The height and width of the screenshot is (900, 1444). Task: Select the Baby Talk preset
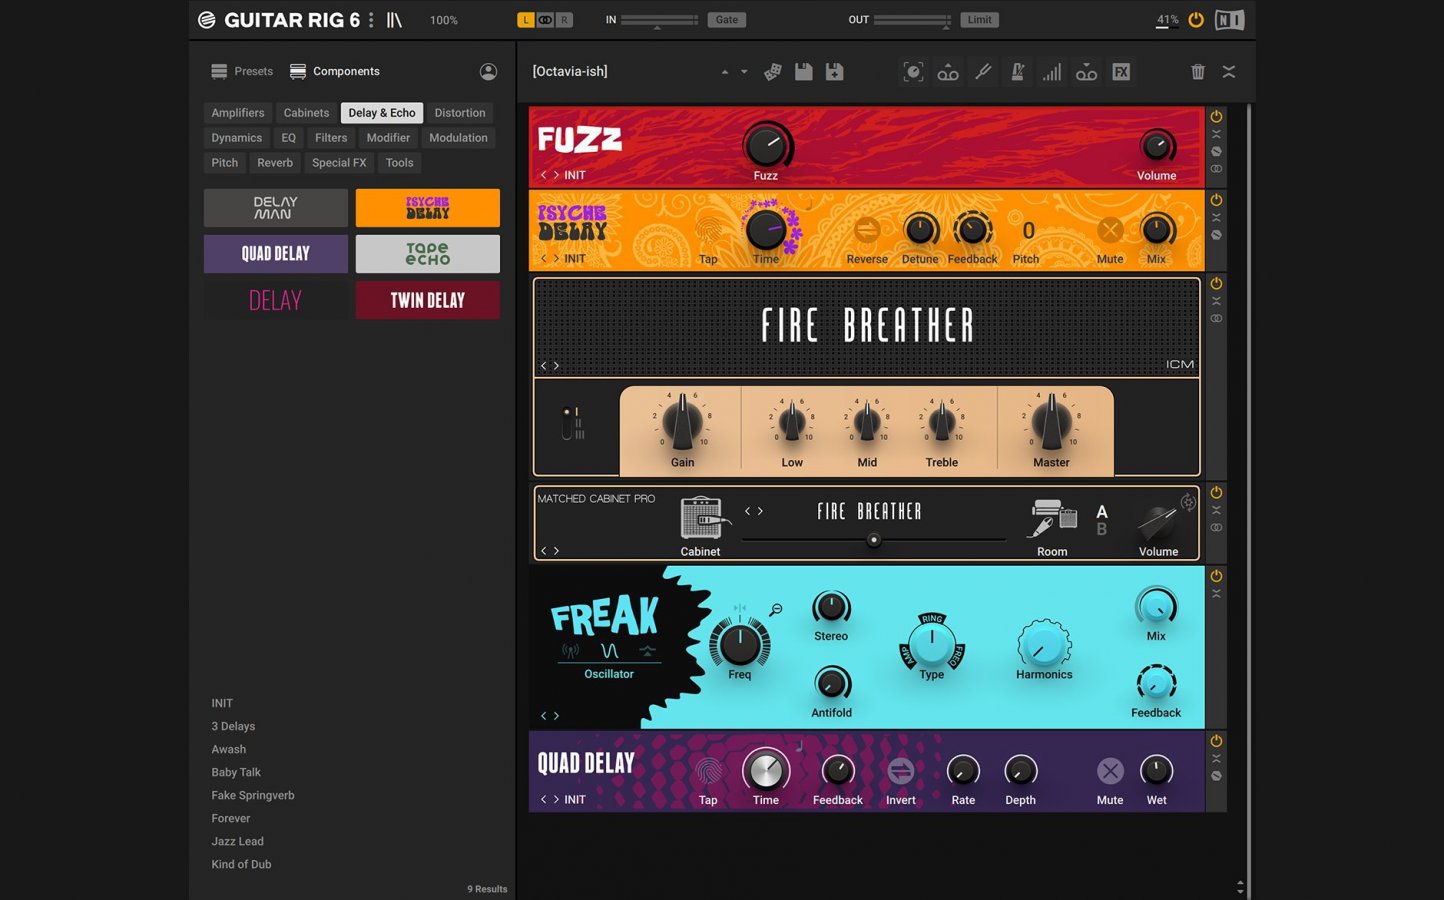(x=236, y=772)
